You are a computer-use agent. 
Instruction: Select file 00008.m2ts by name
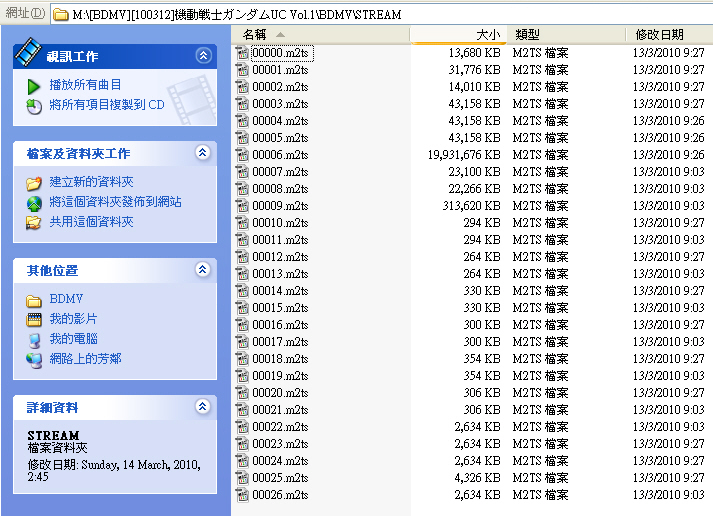point(280,189)
